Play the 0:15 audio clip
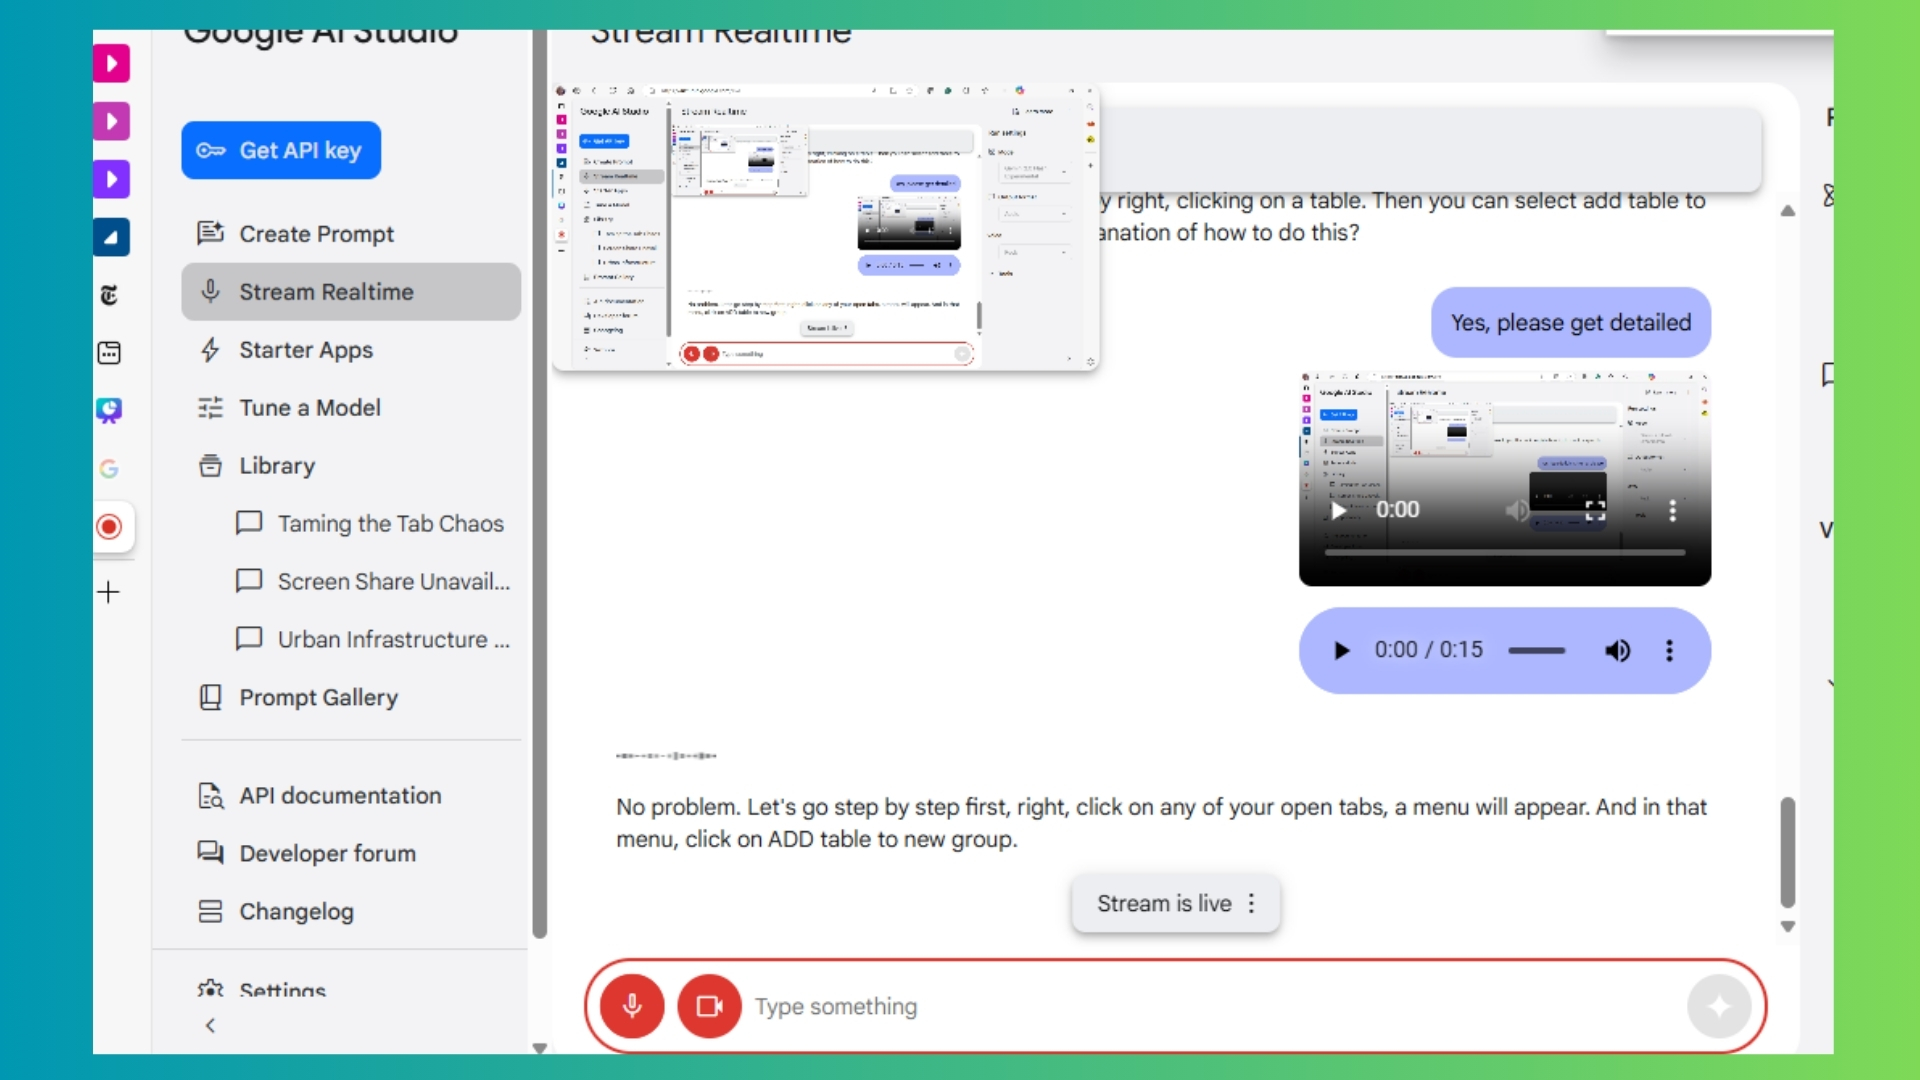 coord(1341,651)
